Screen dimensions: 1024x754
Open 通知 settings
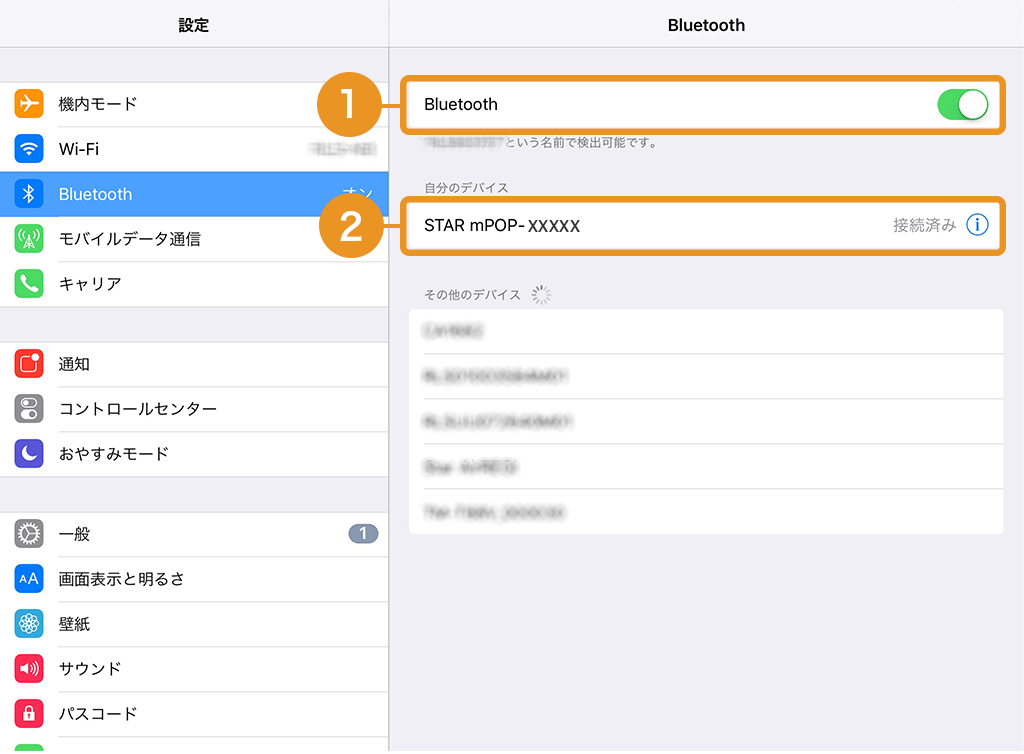(x=194, y=364)
